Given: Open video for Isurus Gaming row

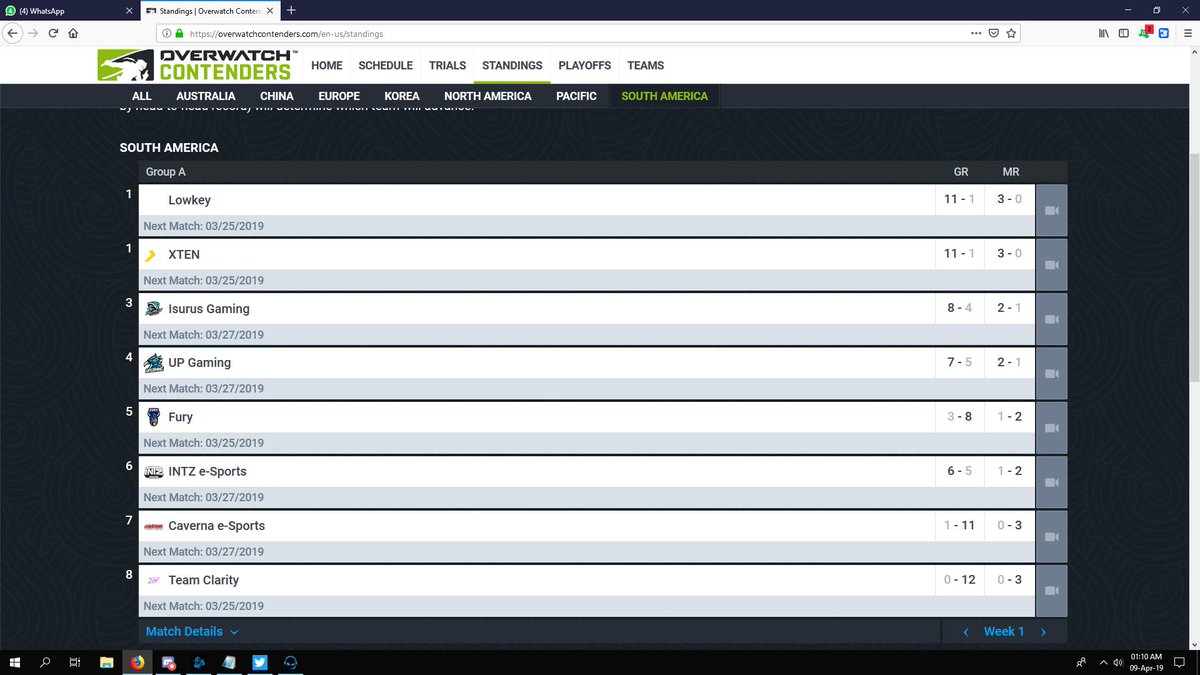Looking at the screenshot, I should (x=1051, y=319).
